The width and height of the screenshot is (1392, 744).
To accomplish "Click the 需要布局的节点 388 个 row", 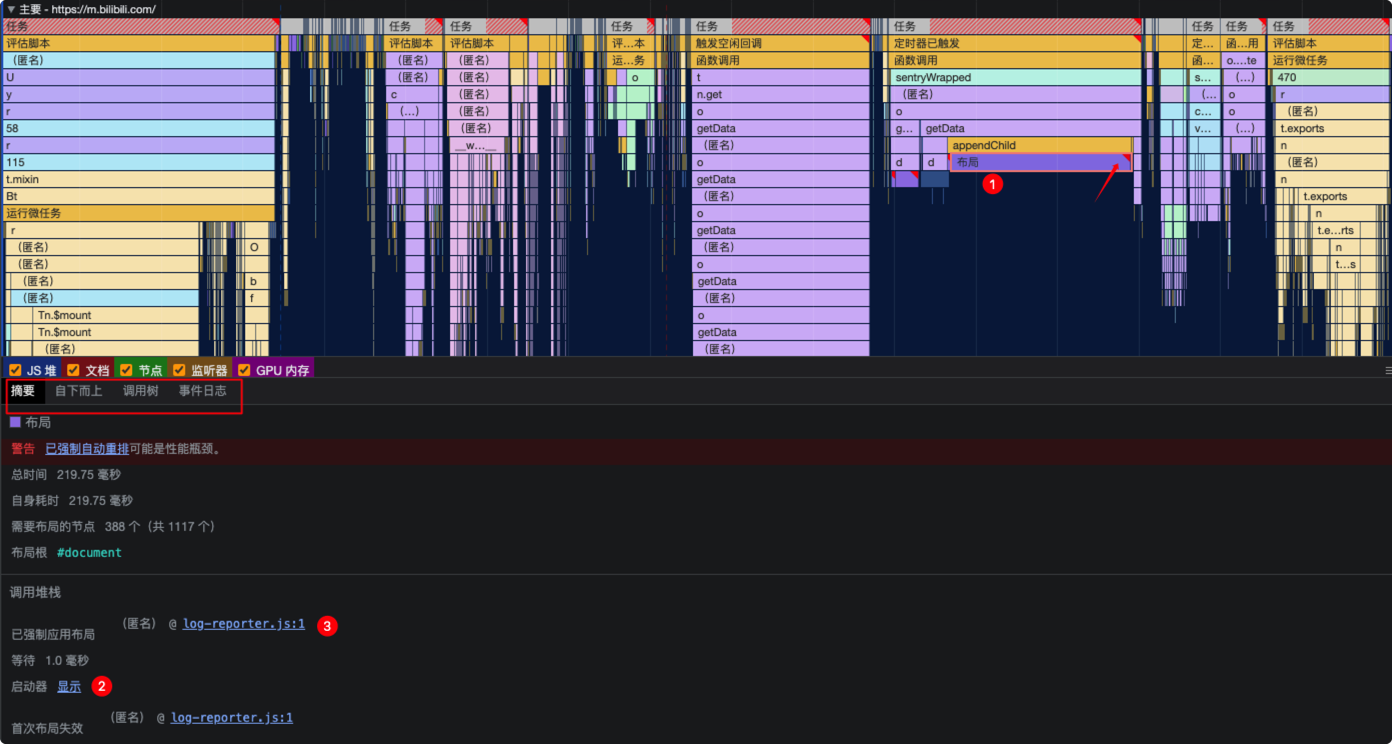I will click(x=113, y=526).
